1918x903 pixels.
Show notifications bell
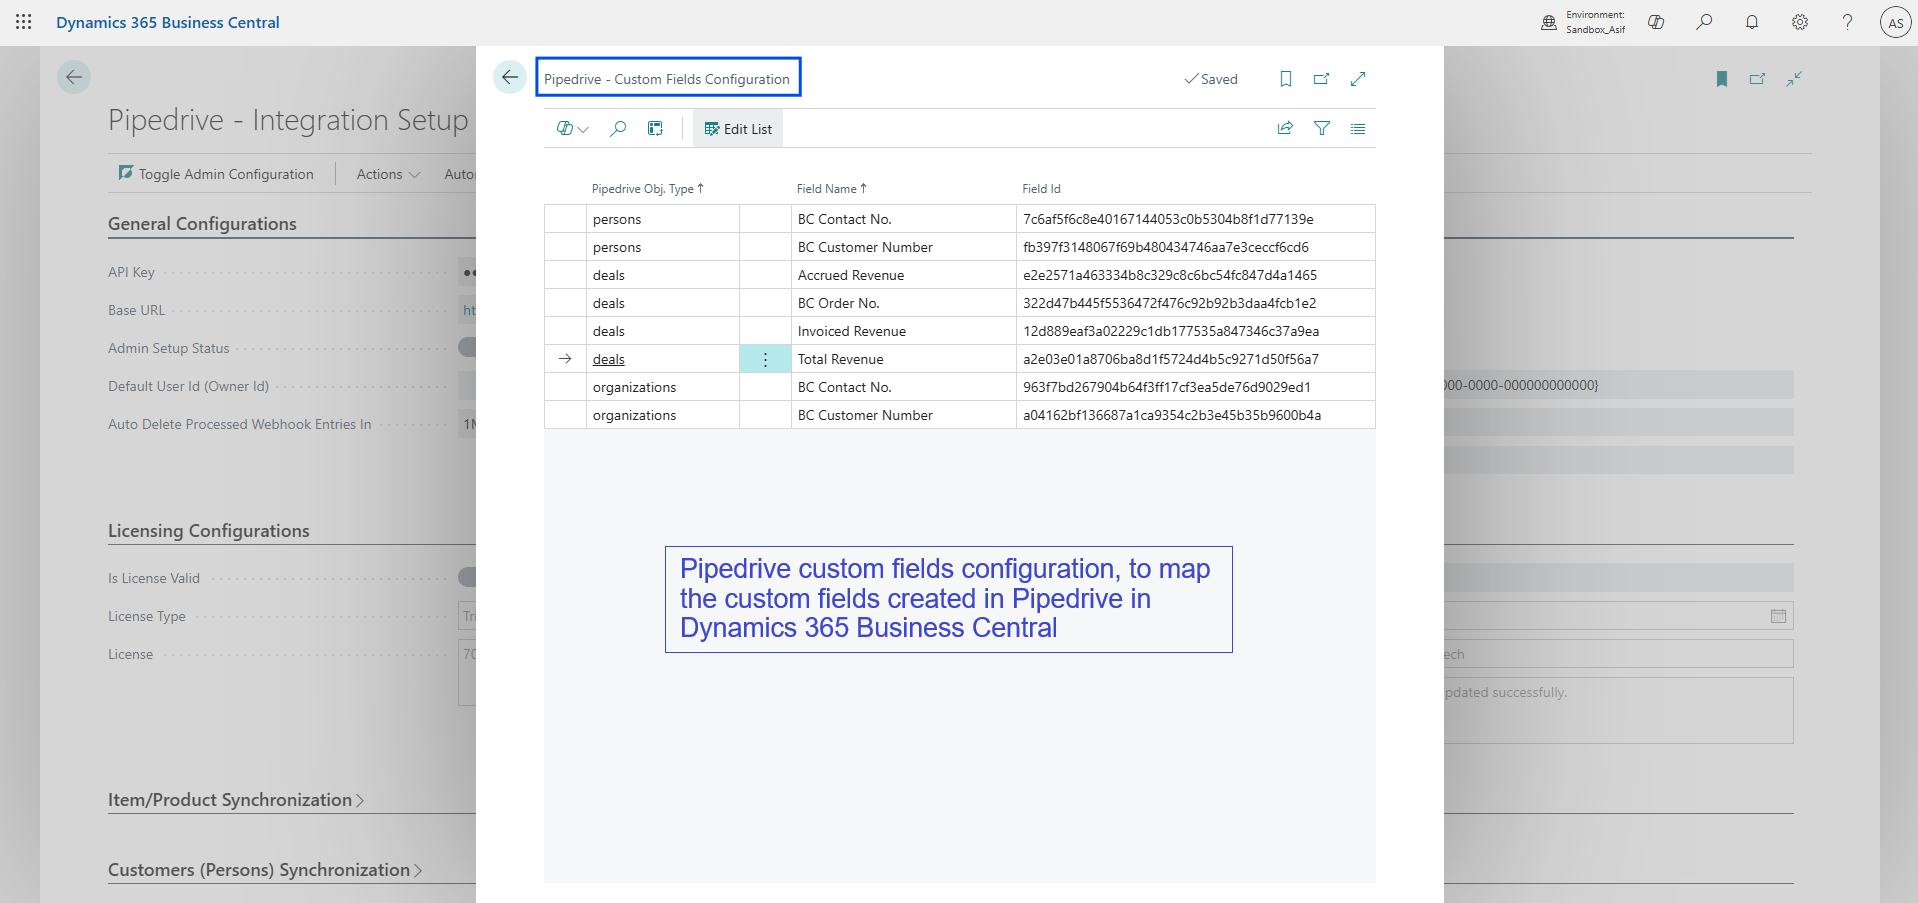(1751, 22)
